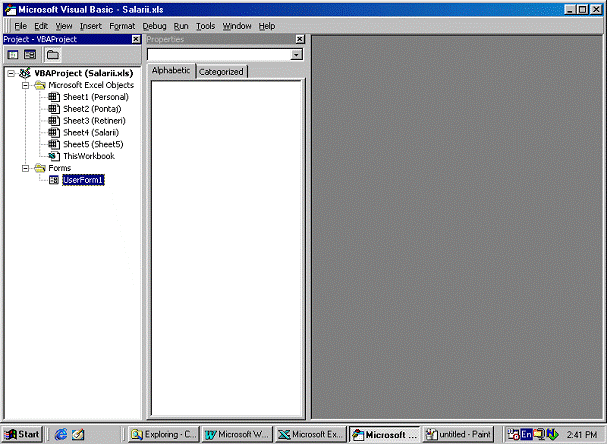Open the Insert menu

91,25
